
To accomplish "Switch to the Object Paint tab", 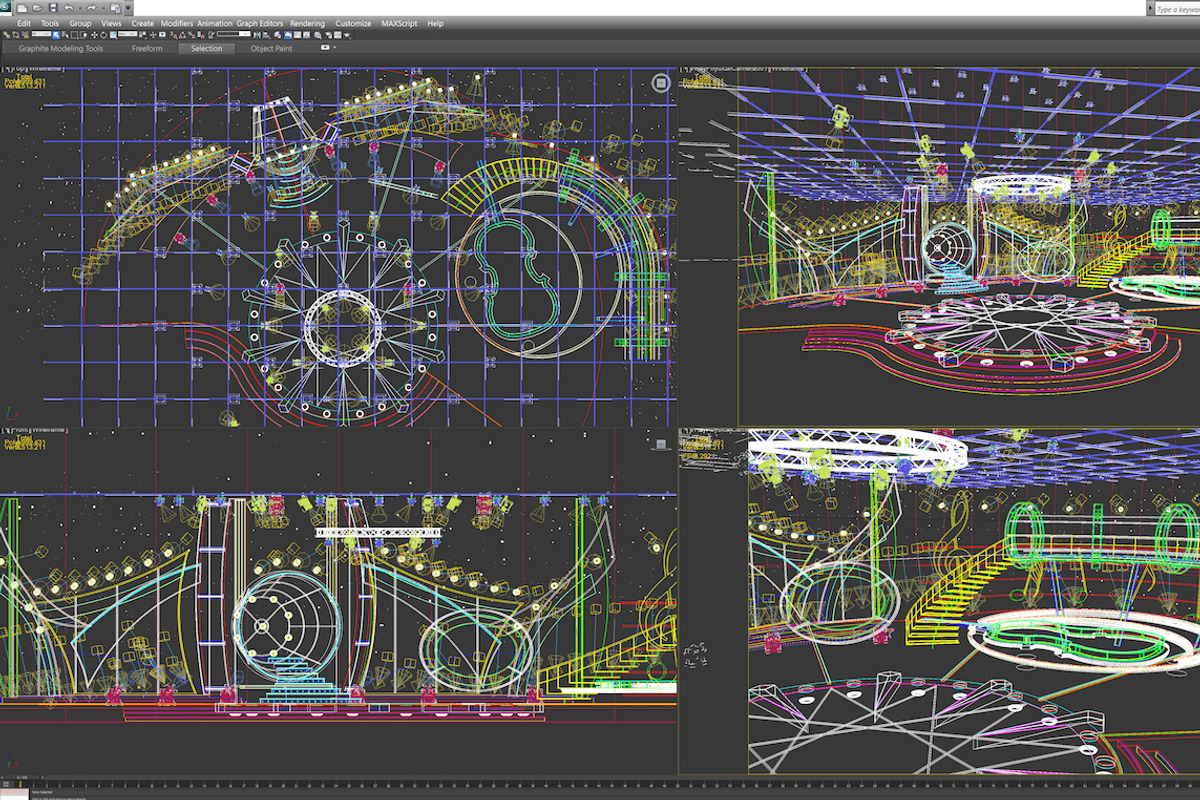I will tap(271, 48).
